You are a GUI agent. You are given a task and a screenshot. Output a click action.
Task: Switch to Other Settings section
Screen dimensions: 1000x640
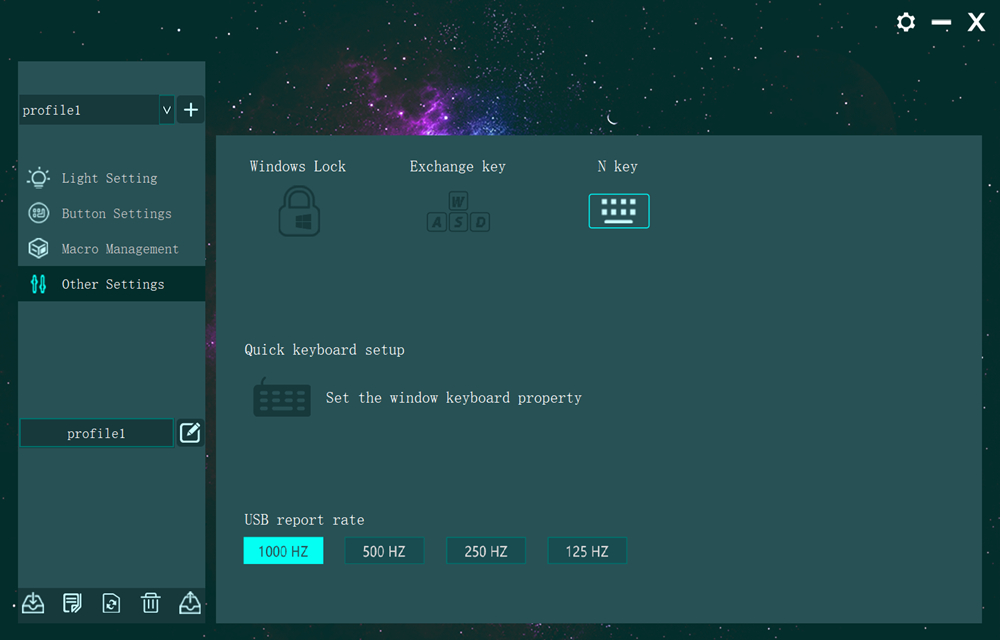pos(113,284)
